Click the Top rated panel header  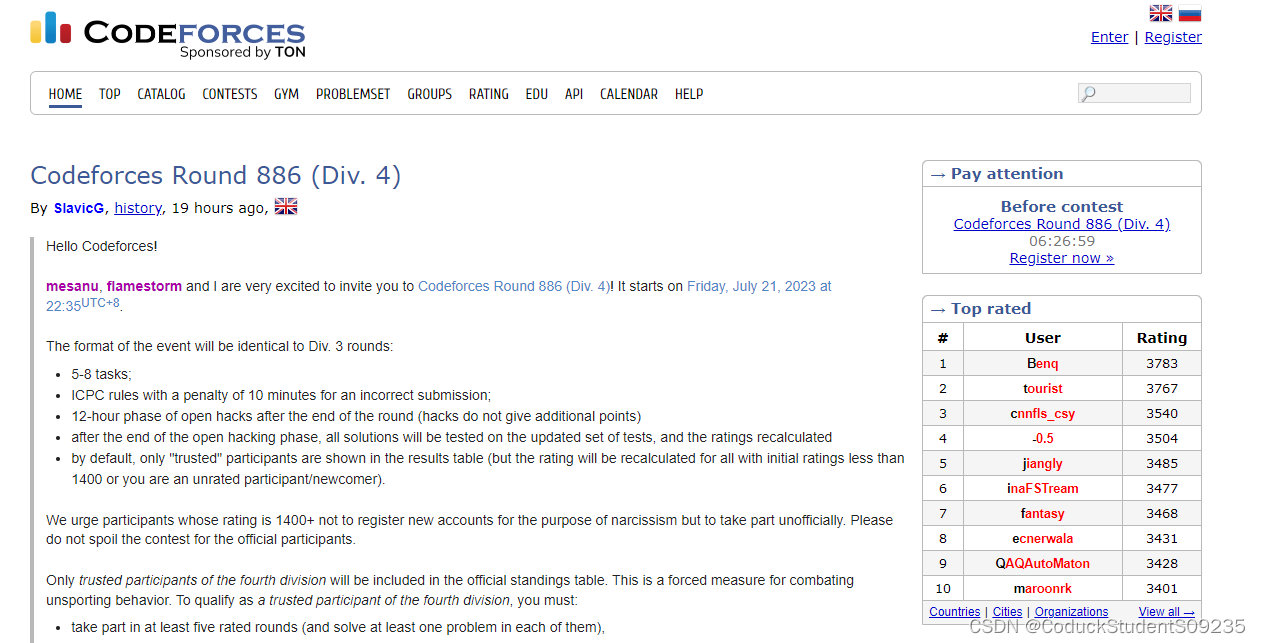(1062, 309)
